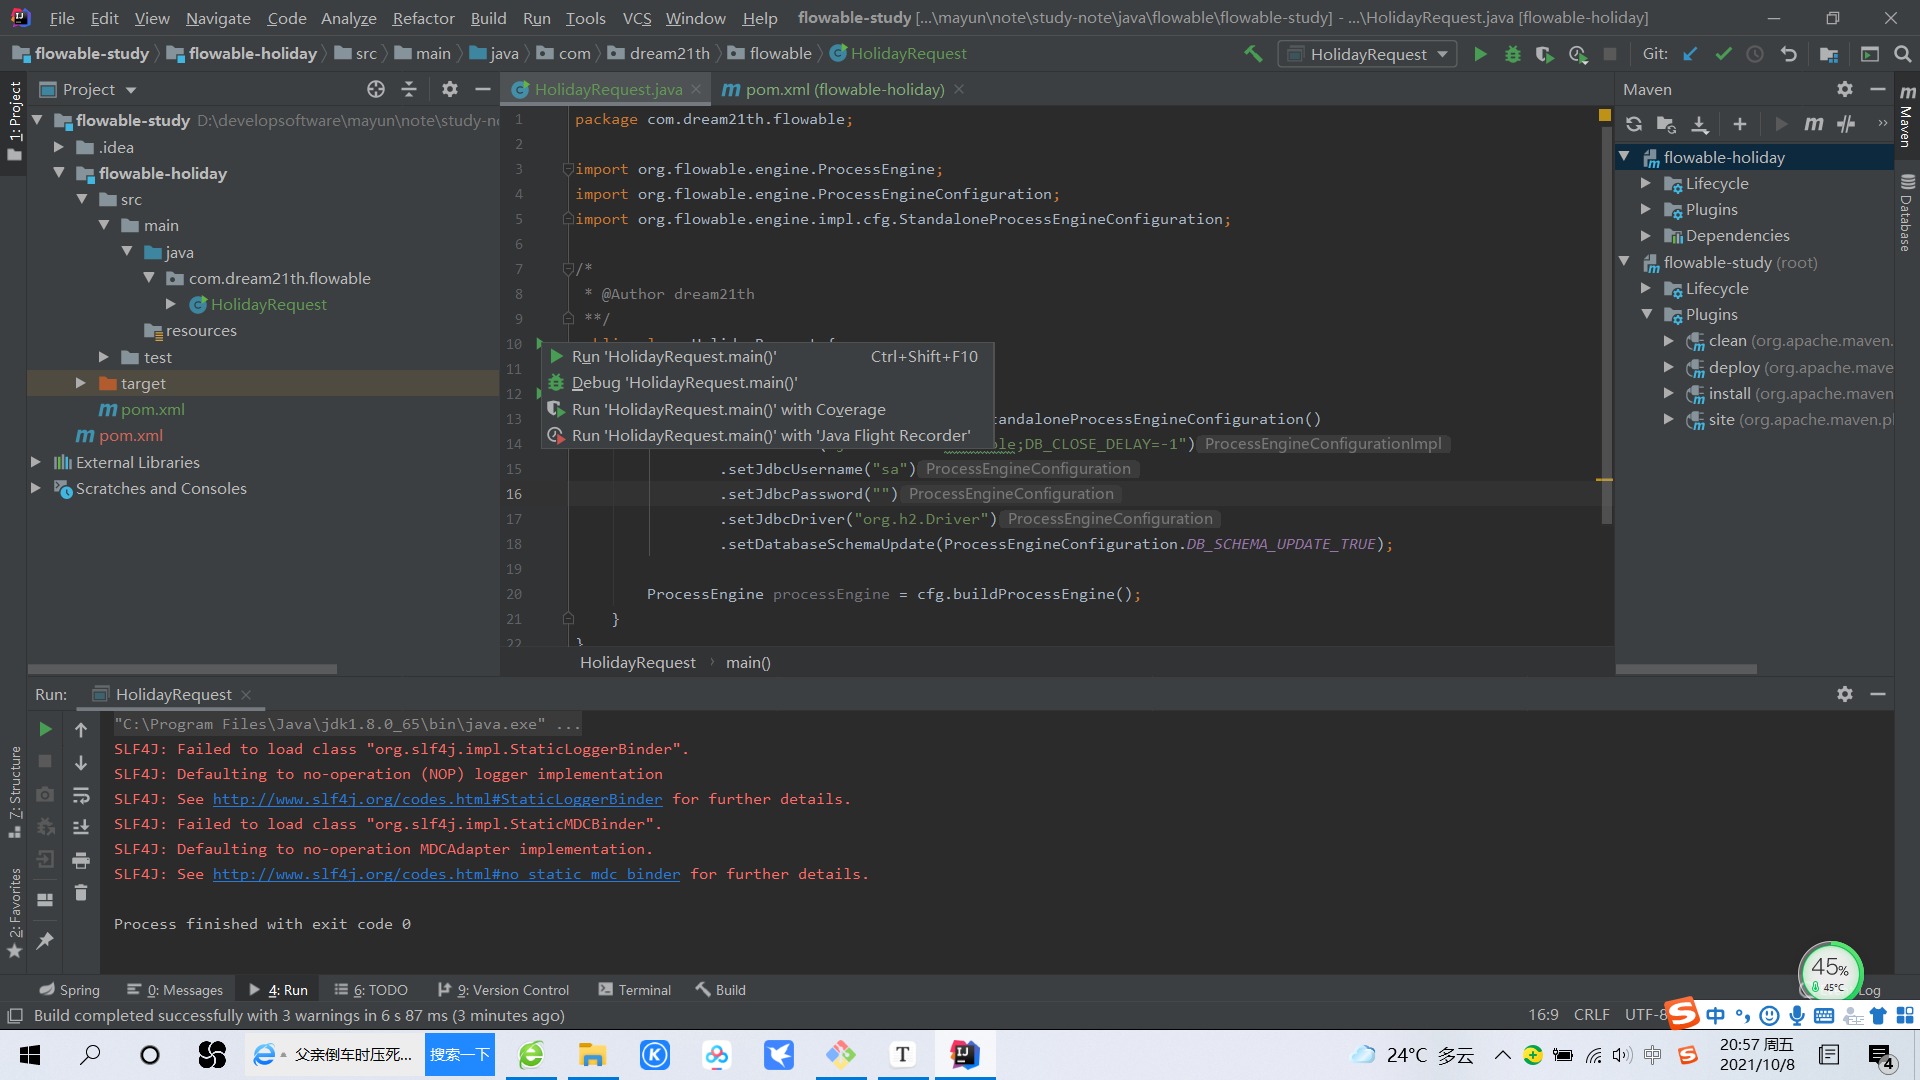
Task: Click the green Run button in toolbar
Action: pyautogui.click(x=1480, y=54)
